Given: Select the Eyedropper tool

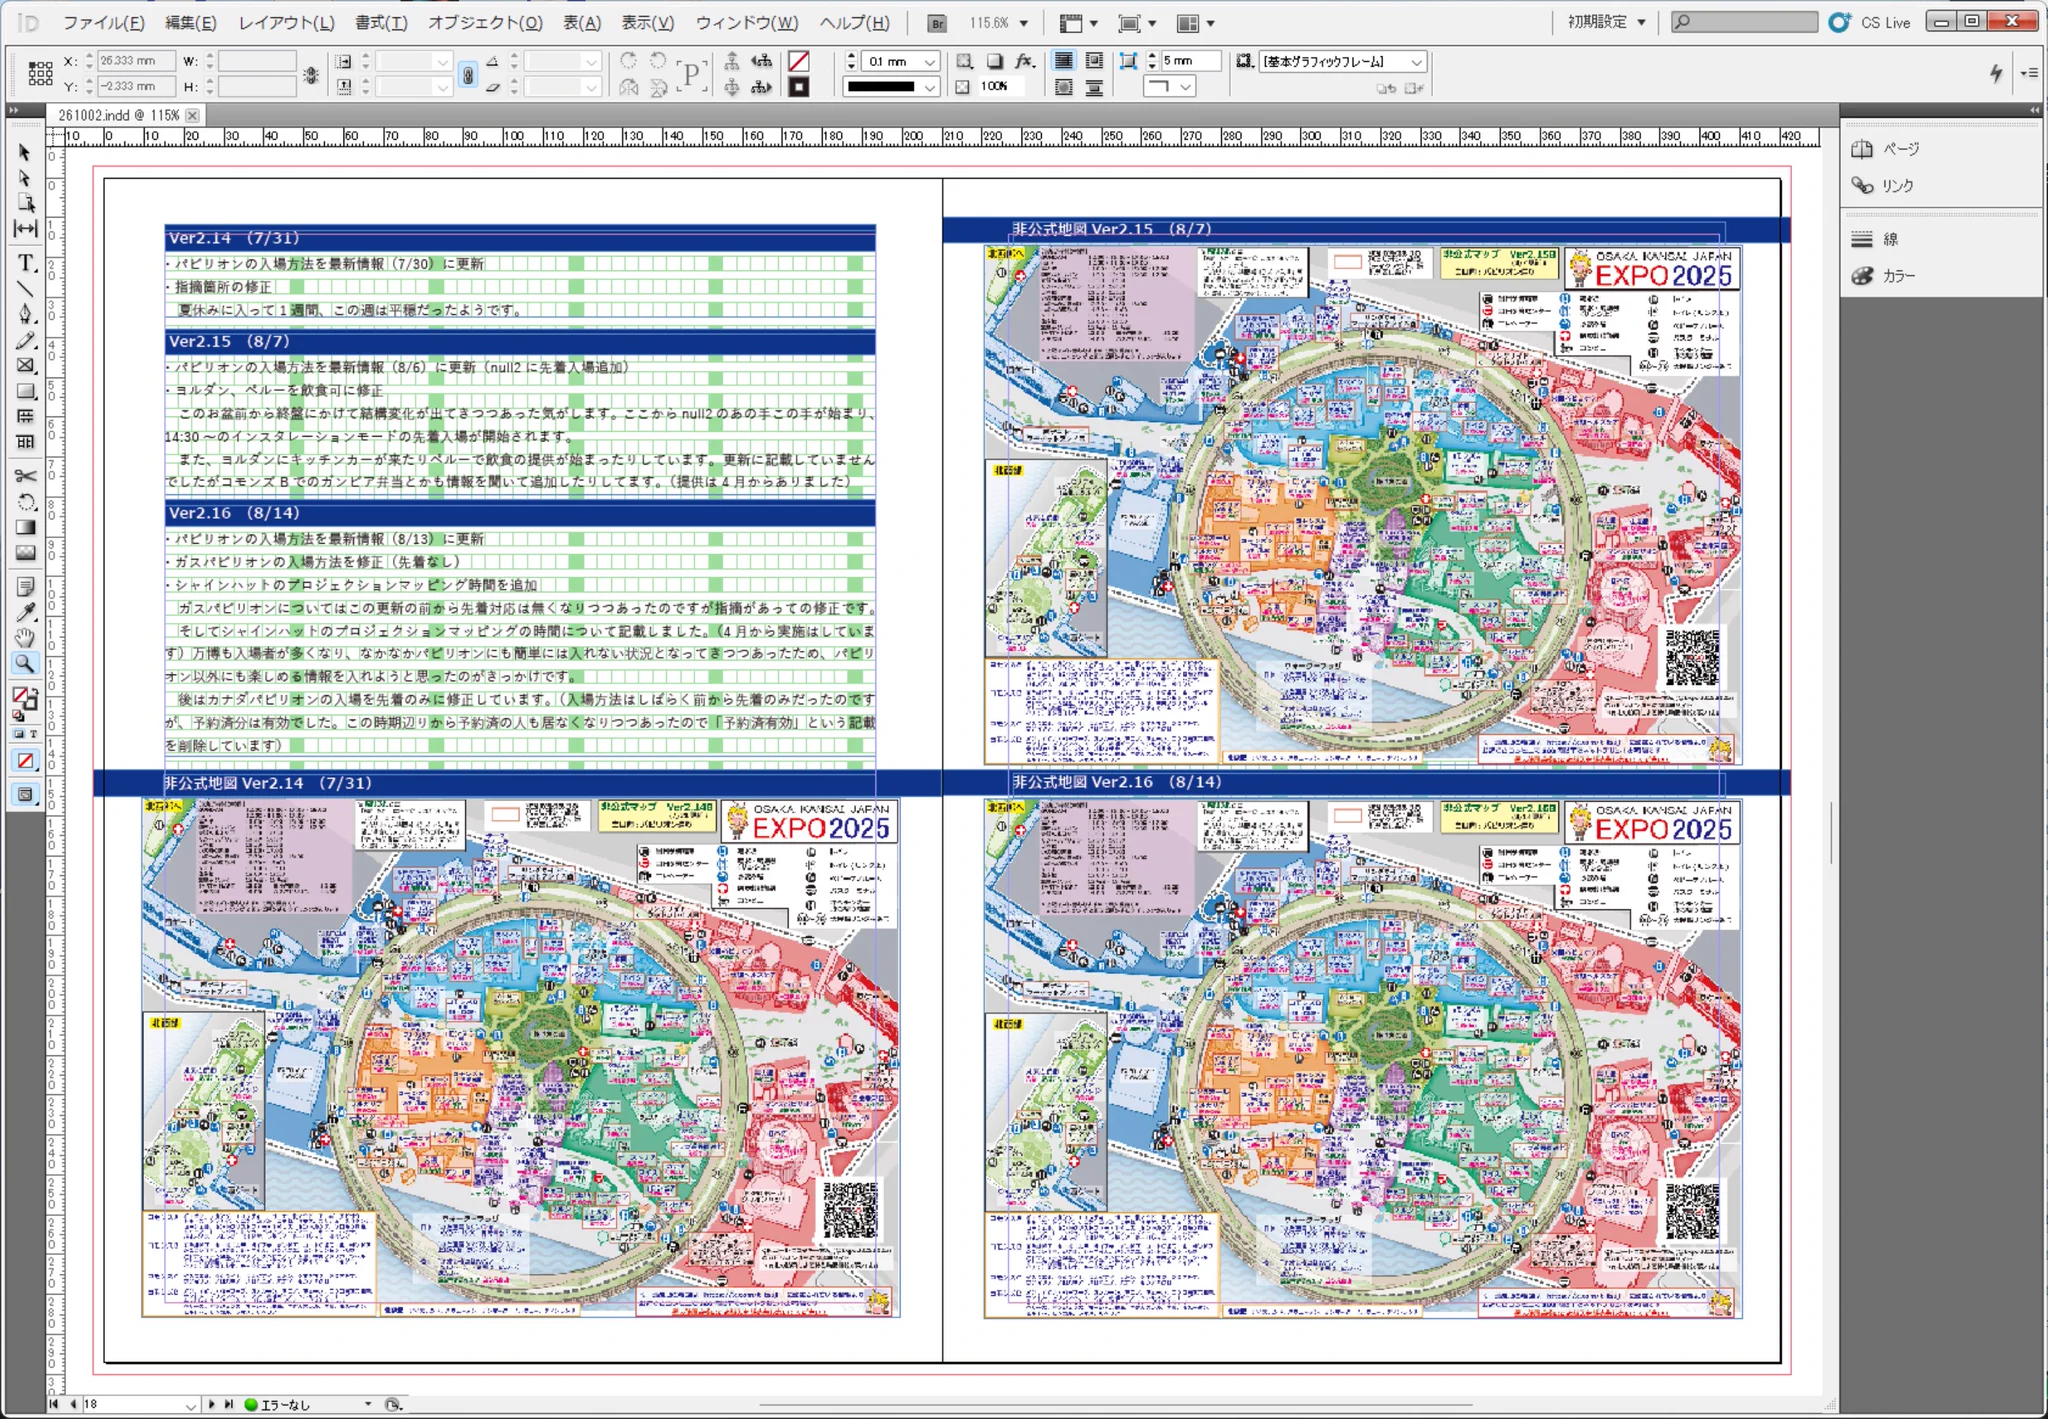Looking at the screenshot, I should click(x=25, y=612).
